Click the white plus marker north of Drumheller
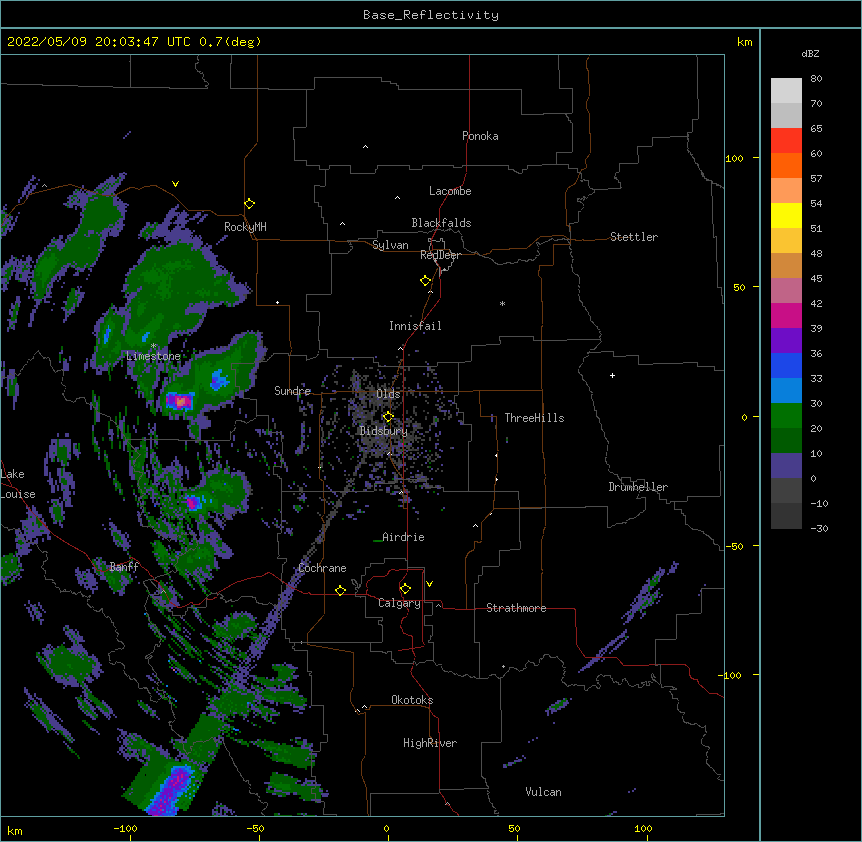 click(x=612, y=375)
